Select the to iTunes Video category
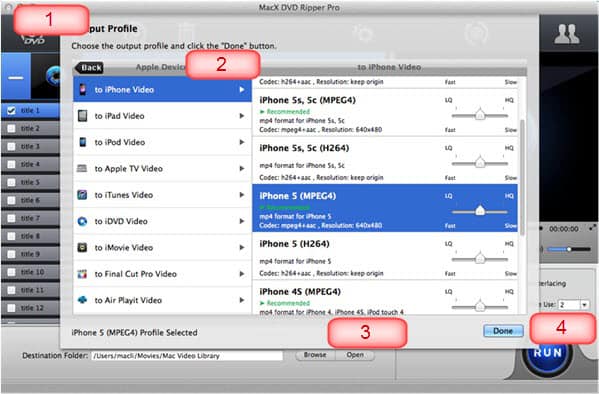The height and width of the screenshot is (394, 599). point(162,195)
